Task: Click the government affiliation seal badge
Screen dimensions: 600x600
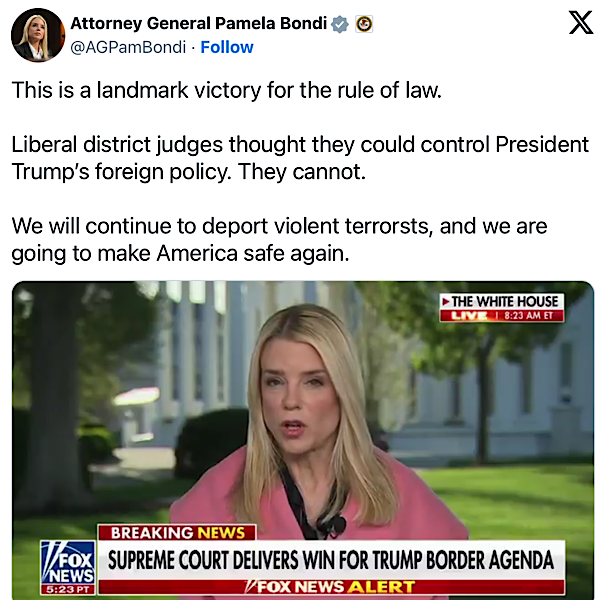Action: (364, 24)
